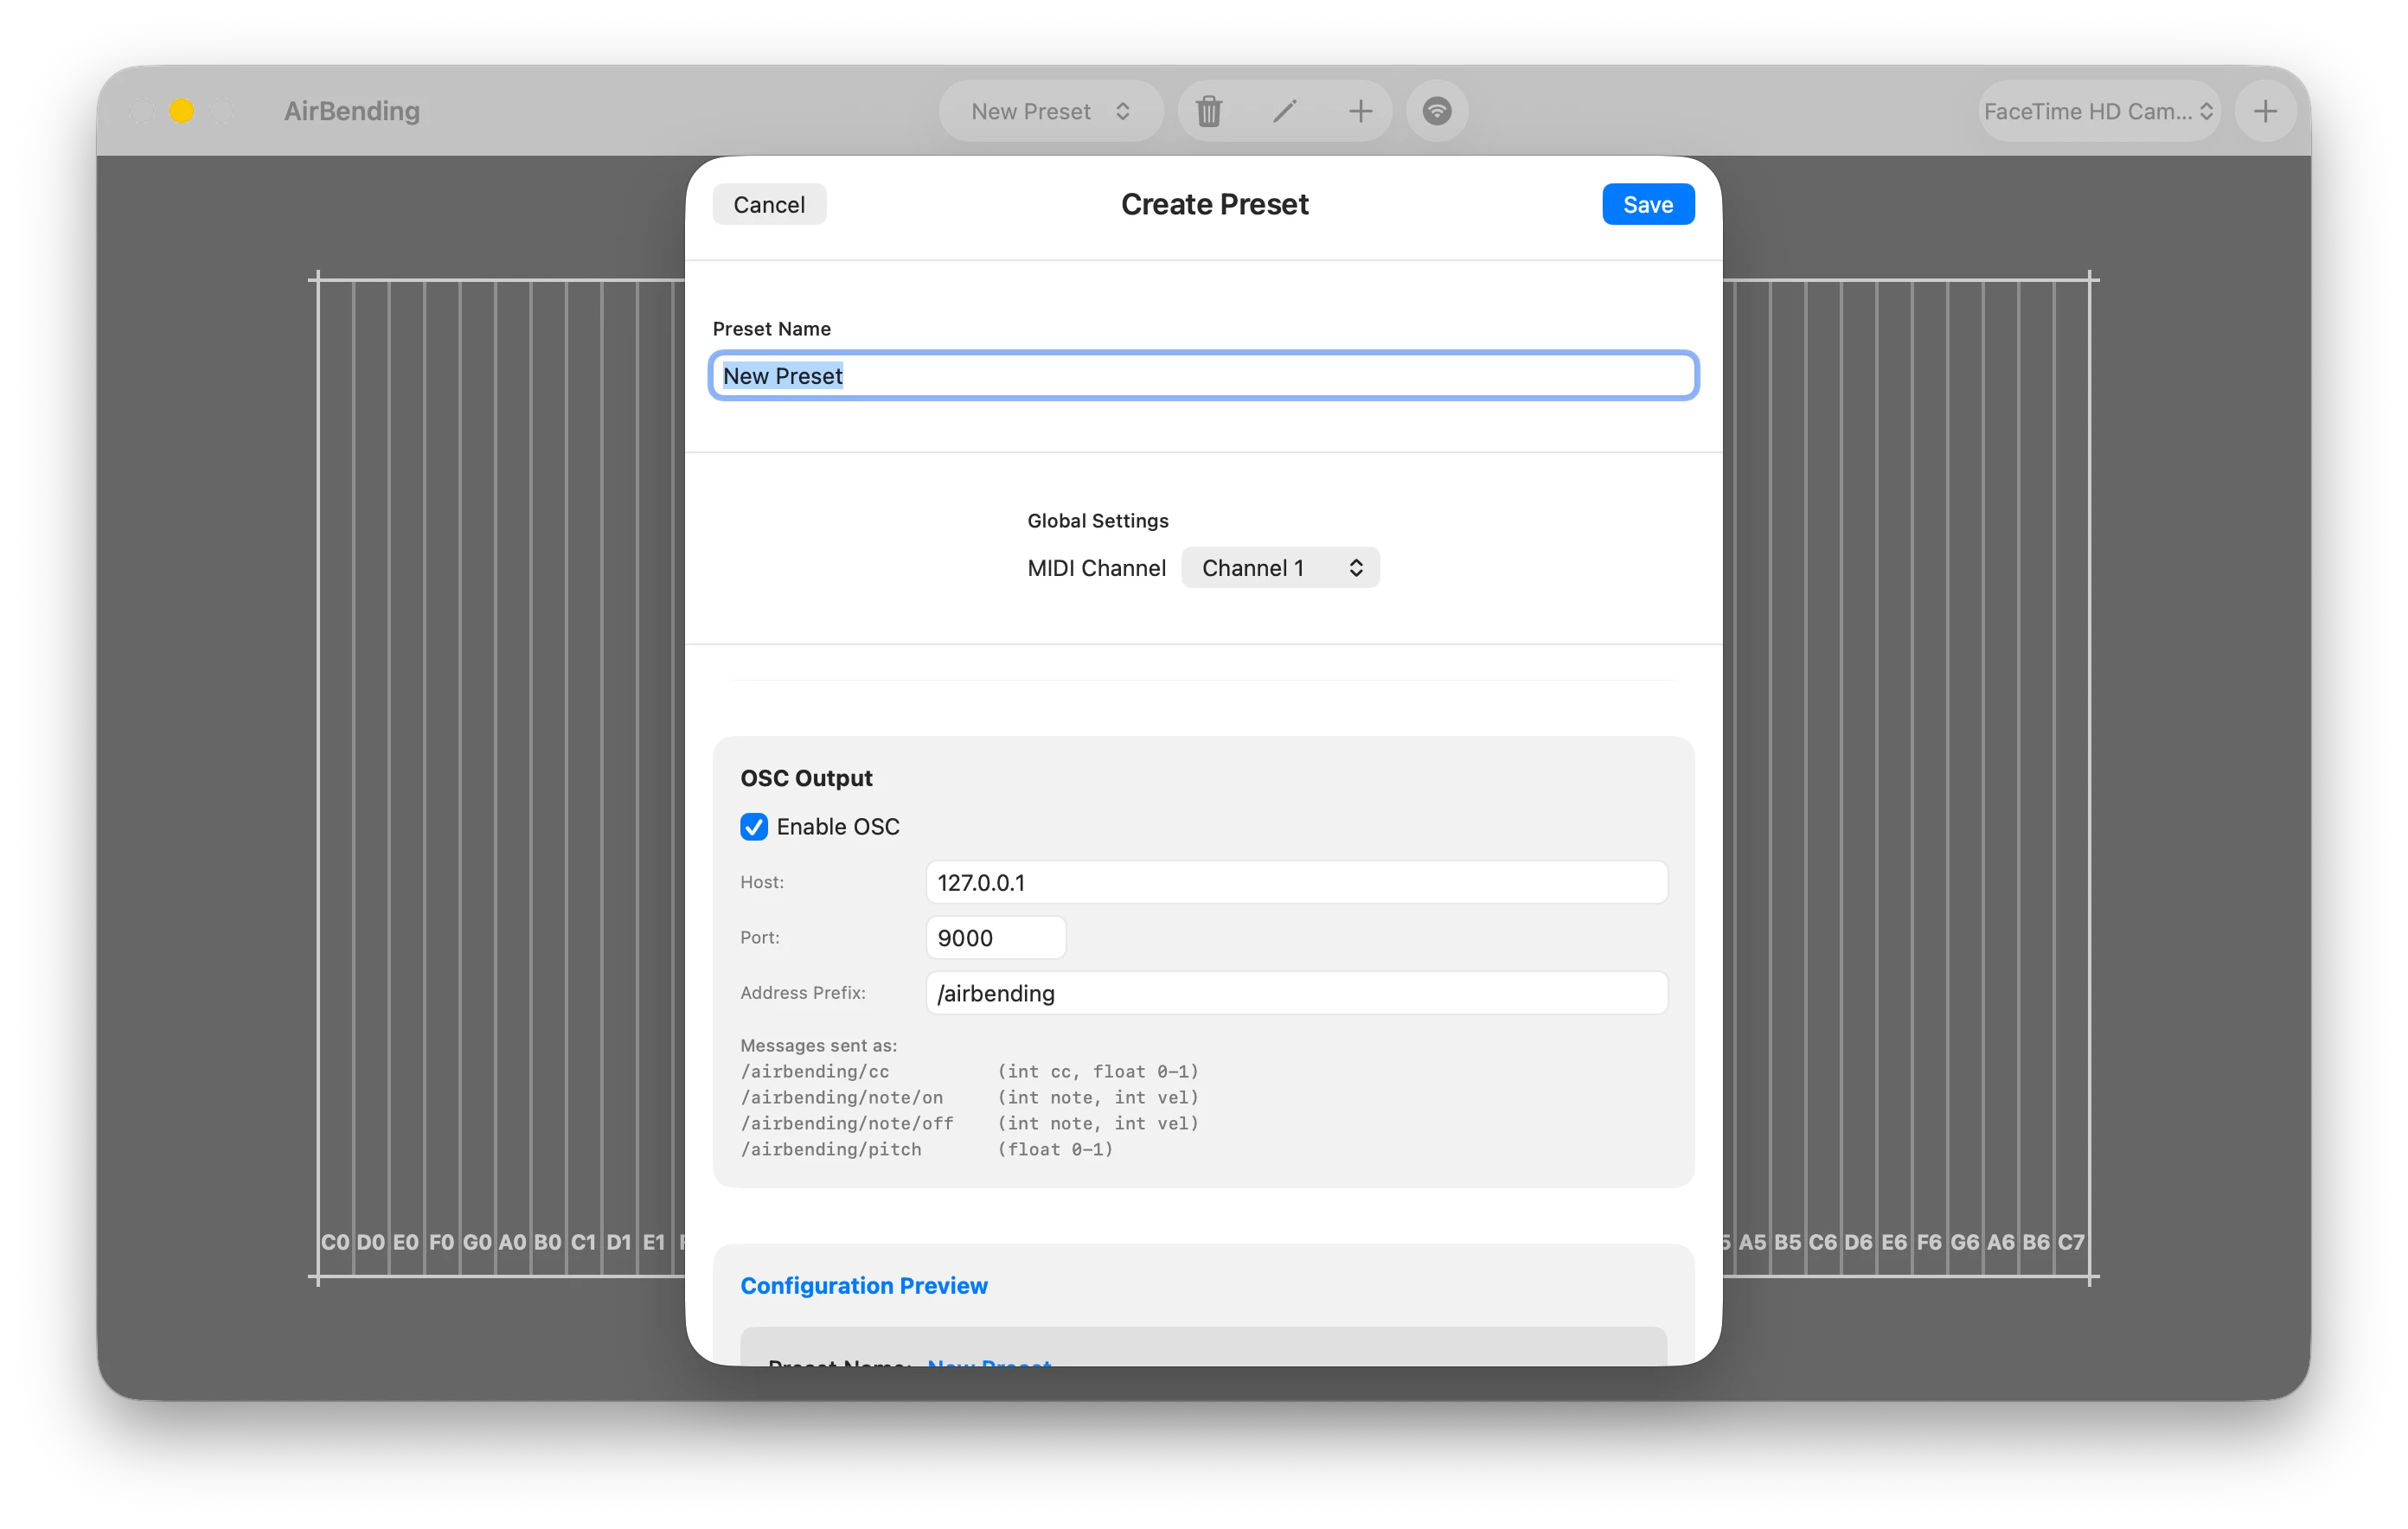Image resolution: width=2408 pixels, height=1529 pixels.
Task: Cancel the Create Preset dialog
Action: pyautogui.click(x=768, y=204)
